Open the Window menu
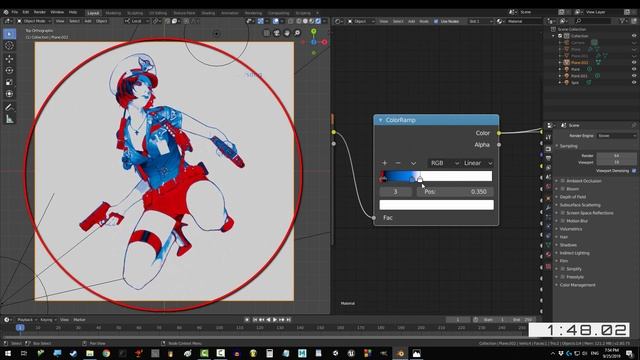Screen dimensions: 640x360 coord(57,12)
